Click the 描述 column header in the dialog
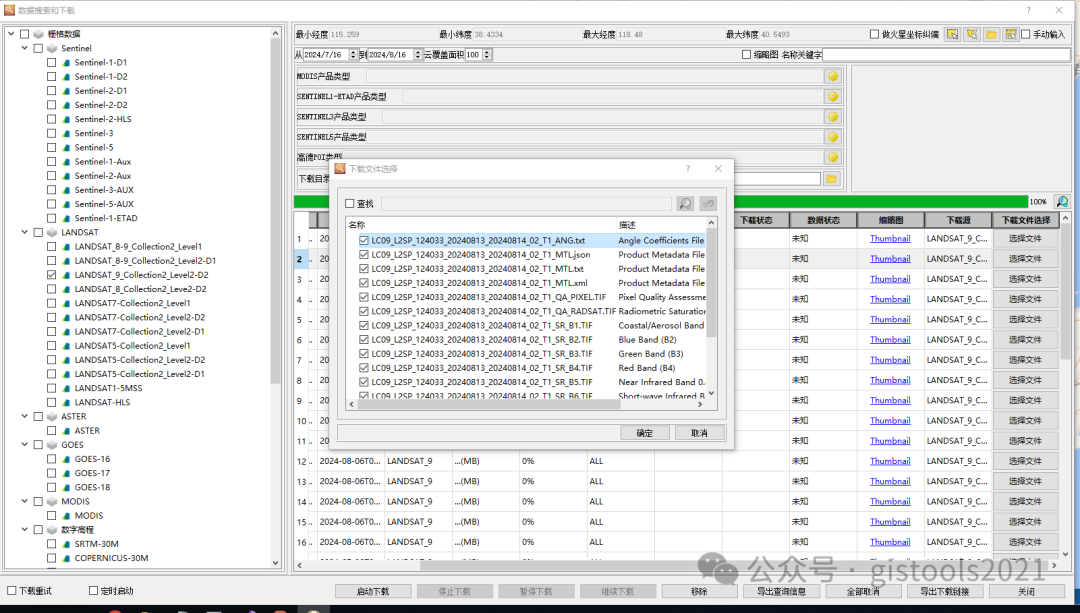 pyautogui.click(x=660, y=225)
